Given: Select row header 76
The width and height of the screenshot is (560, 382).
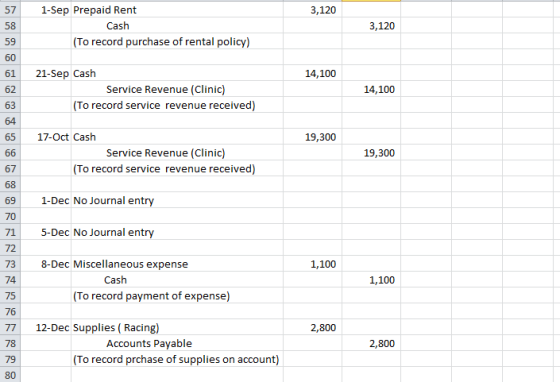Looking at the screenshot, I should (10, 312).
